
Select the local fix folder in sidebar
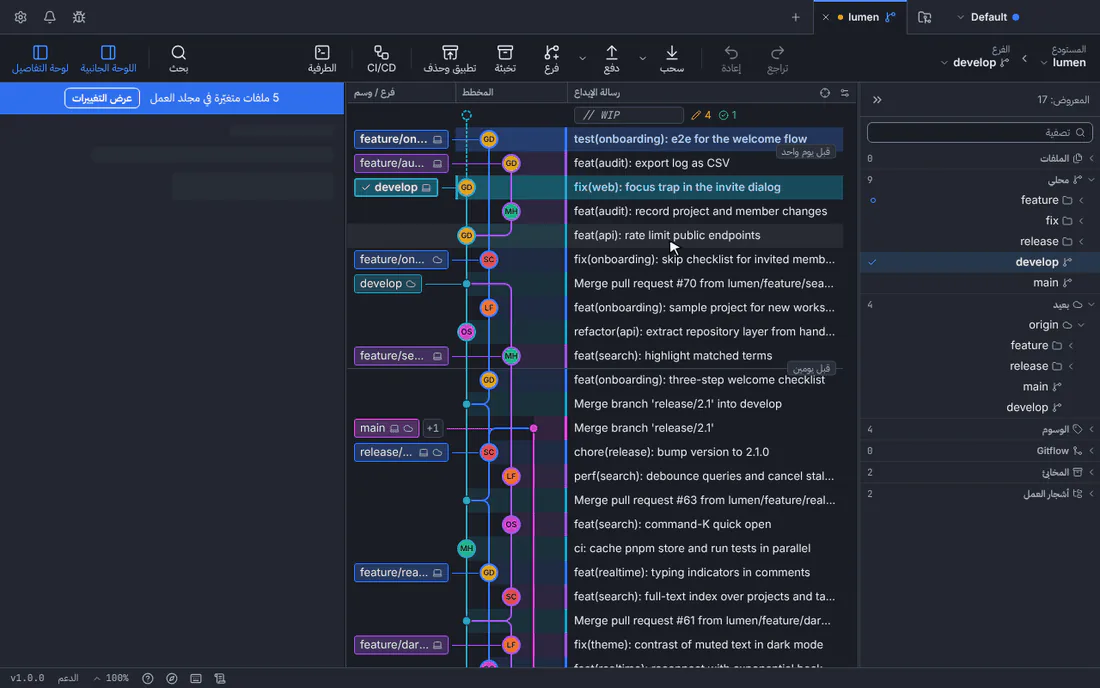(979, 221)
